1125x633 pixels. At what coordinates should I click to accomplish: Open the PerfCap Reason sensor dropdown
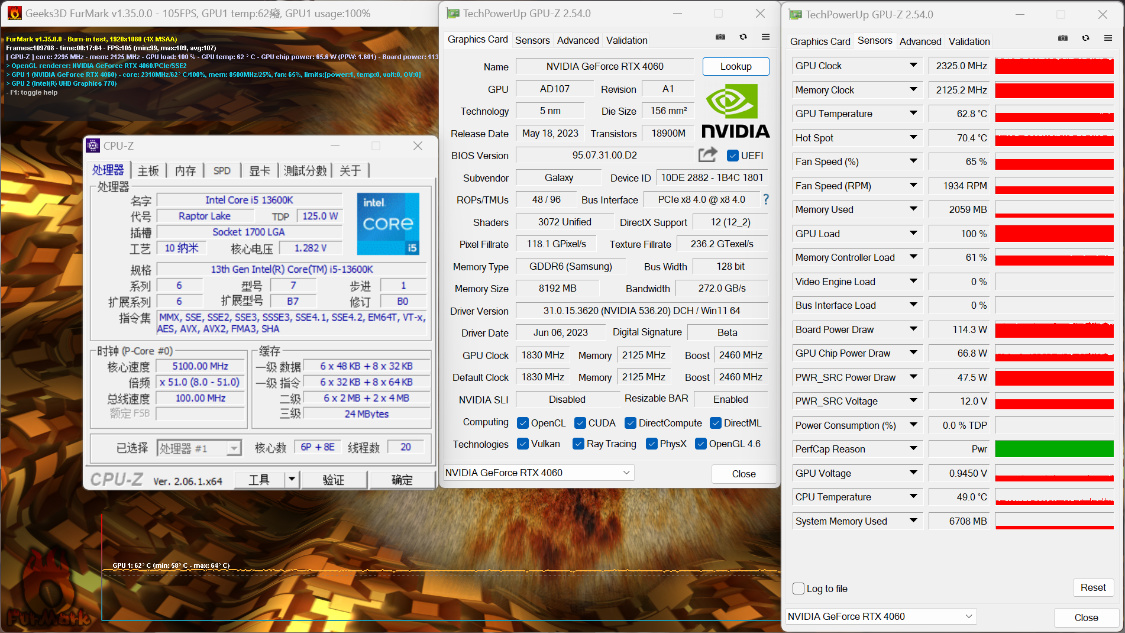pos(913,449)
